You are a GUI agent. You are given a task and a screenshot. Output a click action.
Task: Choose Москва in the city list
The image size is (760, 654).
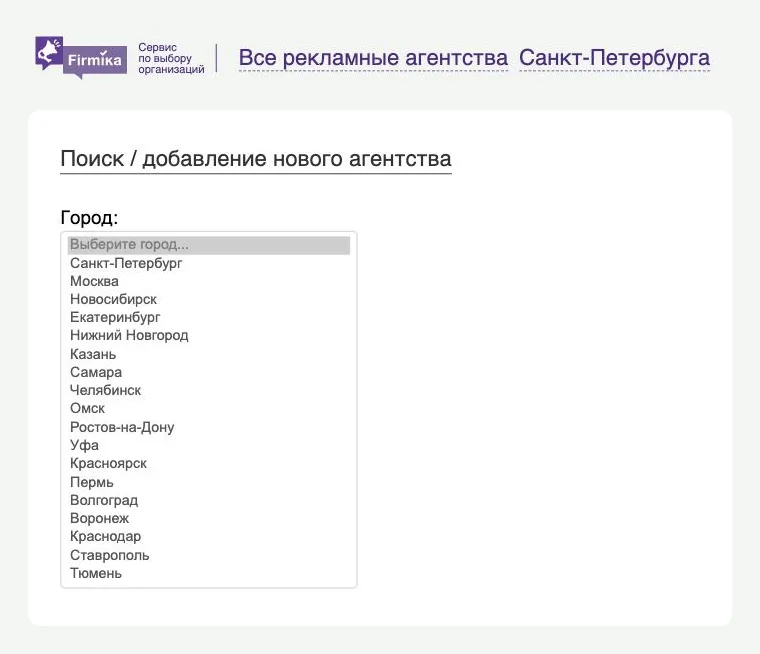click(209, 281)
